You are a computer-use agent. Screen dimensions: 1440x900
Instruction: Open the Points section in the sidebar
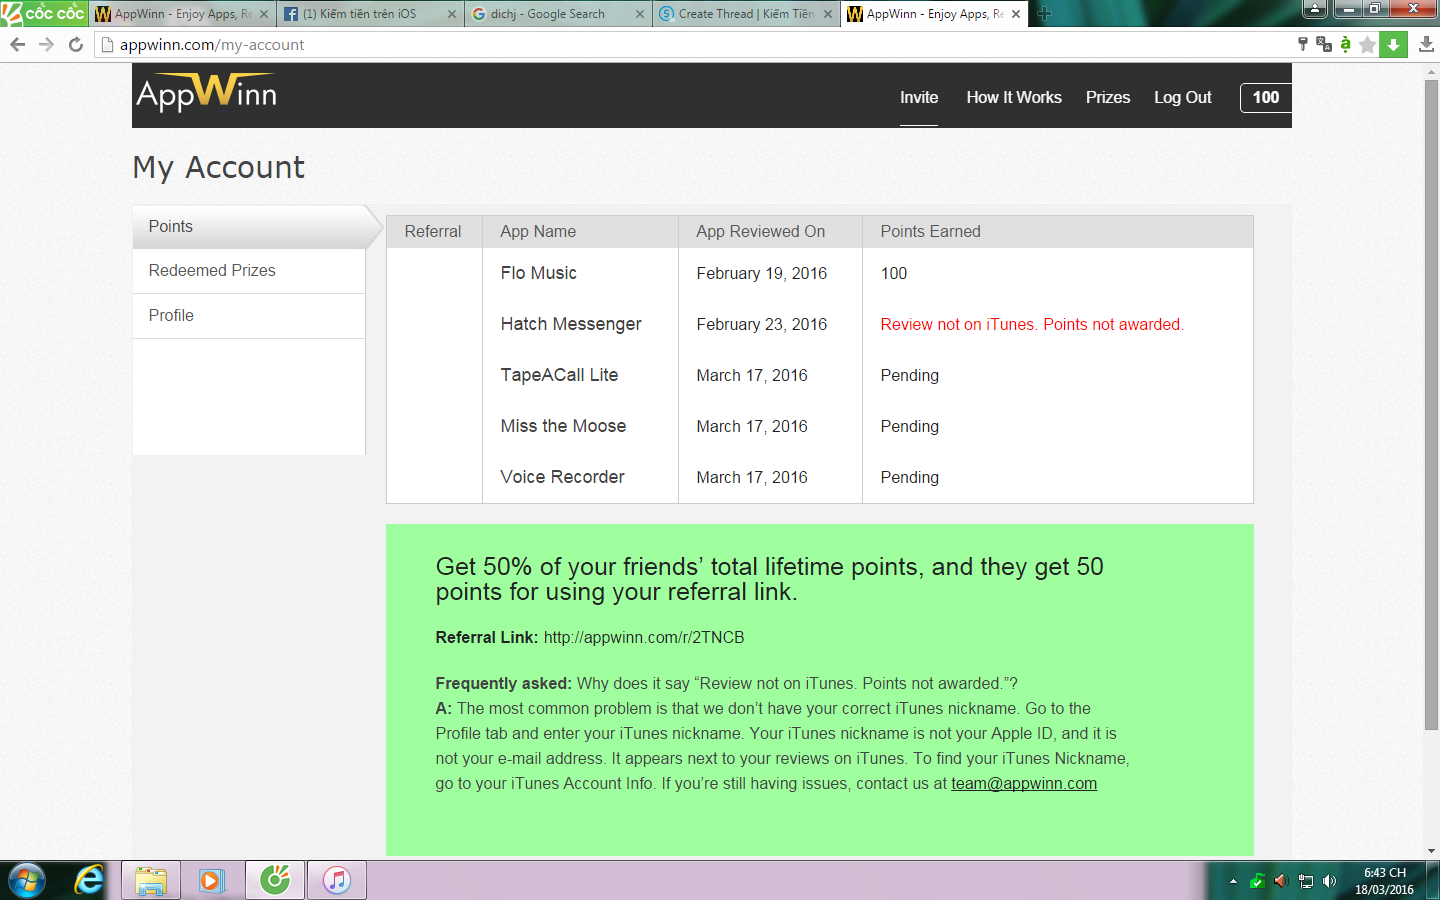(x=249, y=227)
